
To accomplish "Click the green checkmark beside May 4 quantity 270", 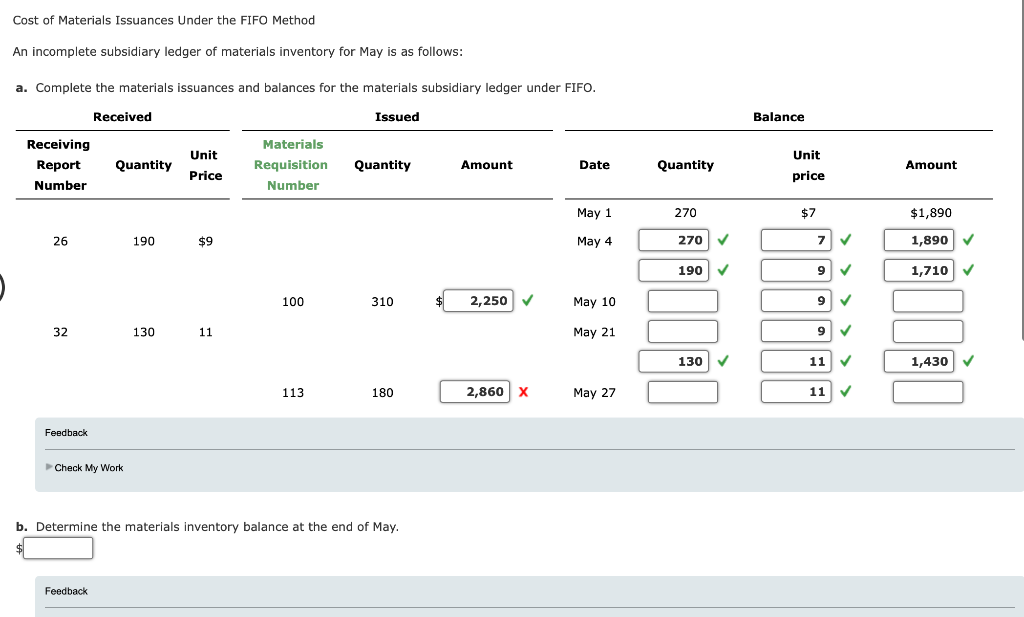I will click(x=723, y=240).
